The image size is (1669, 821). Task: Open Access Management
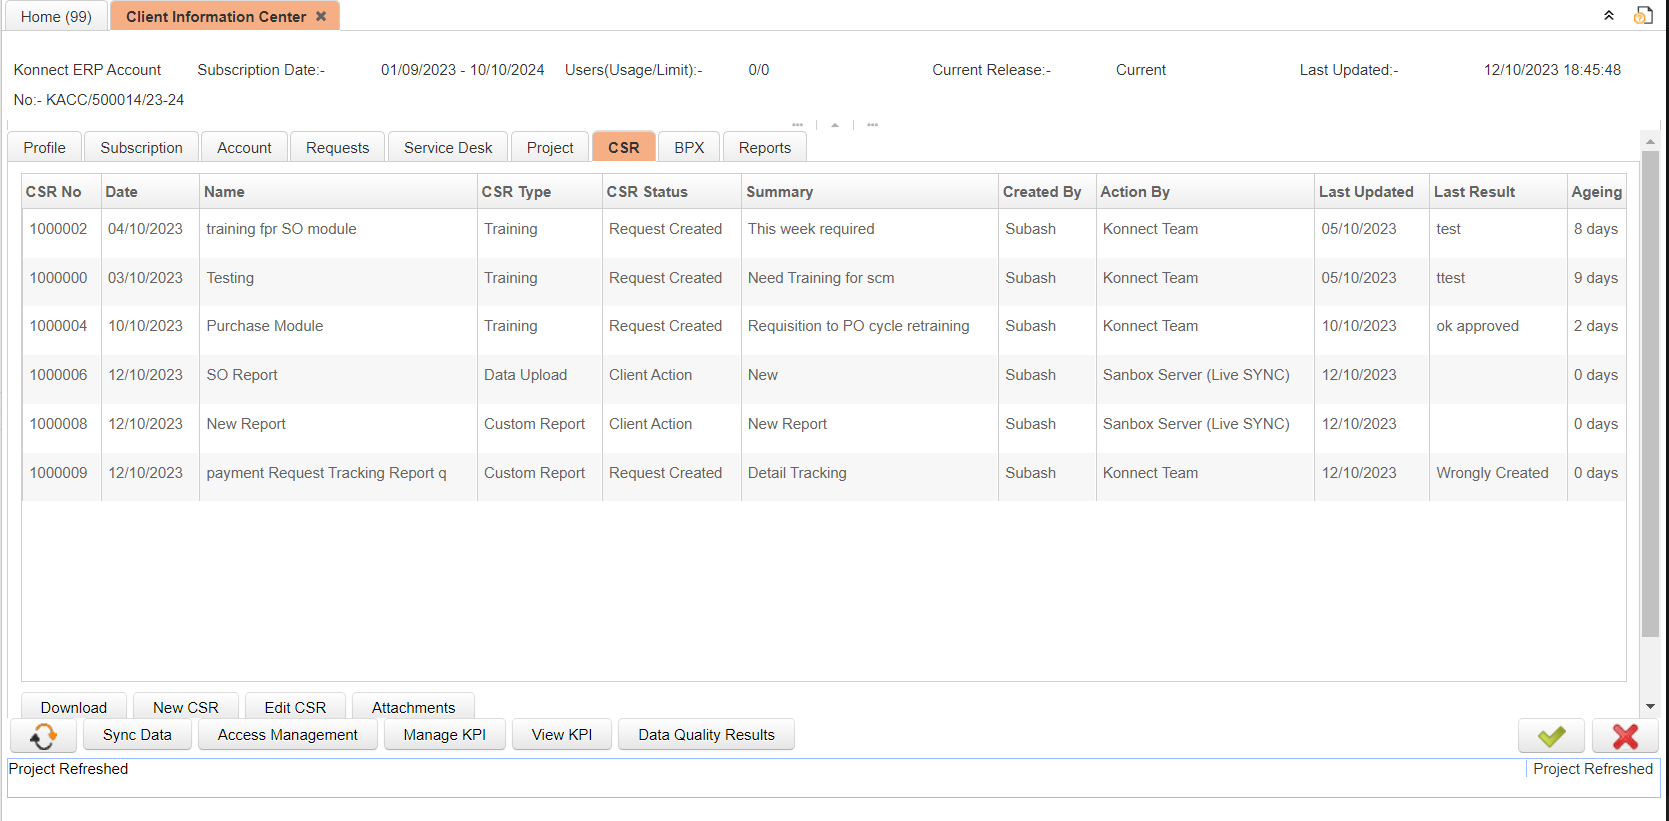point(287,735)
